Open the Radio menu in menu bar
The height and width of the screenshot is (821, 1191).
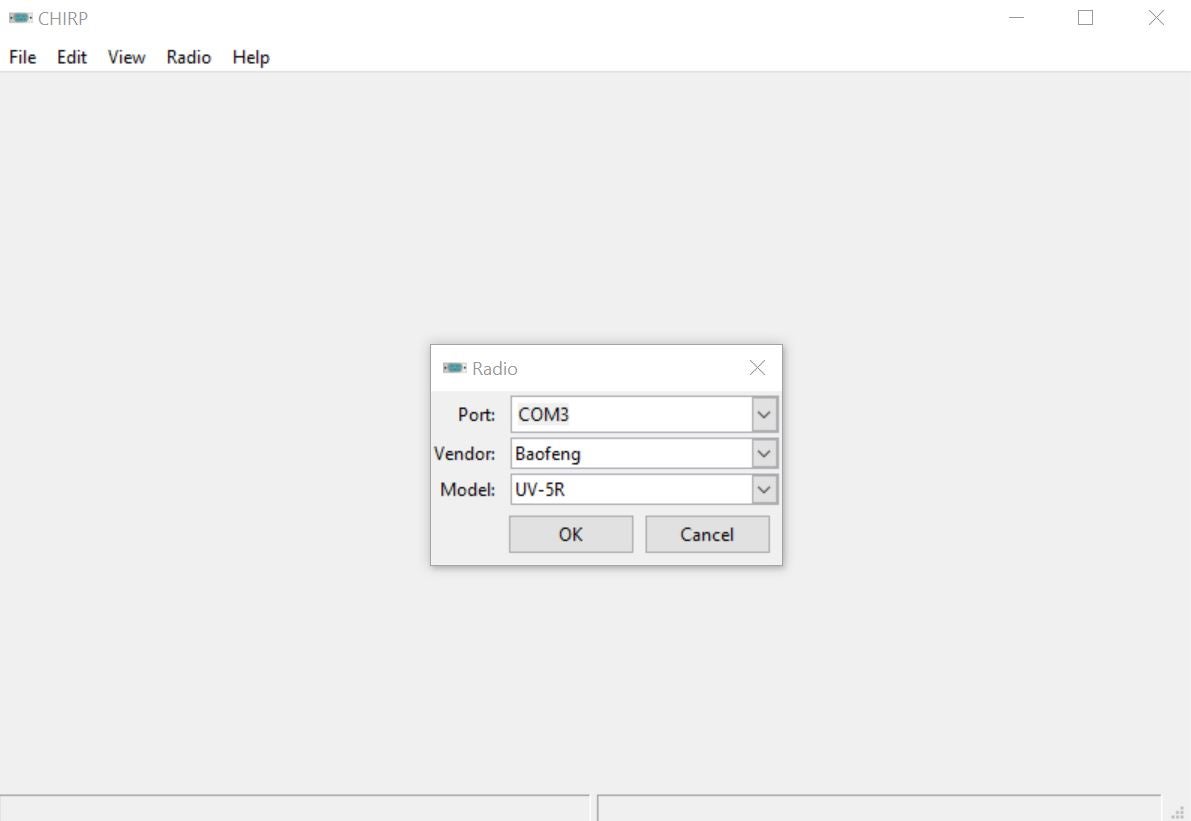coord(188,57)
